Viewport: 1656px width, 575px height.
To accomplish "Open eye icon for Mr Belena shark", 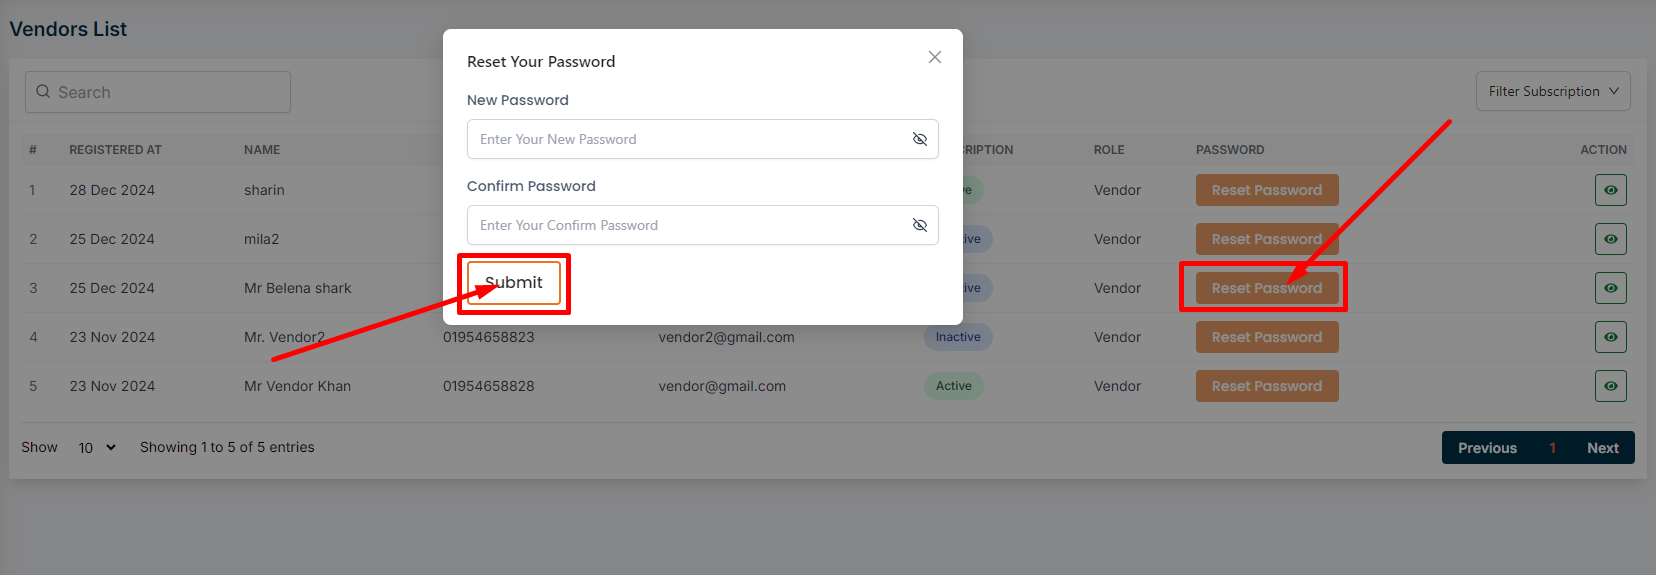I will pyautogui.click(x=1610, y=288).
